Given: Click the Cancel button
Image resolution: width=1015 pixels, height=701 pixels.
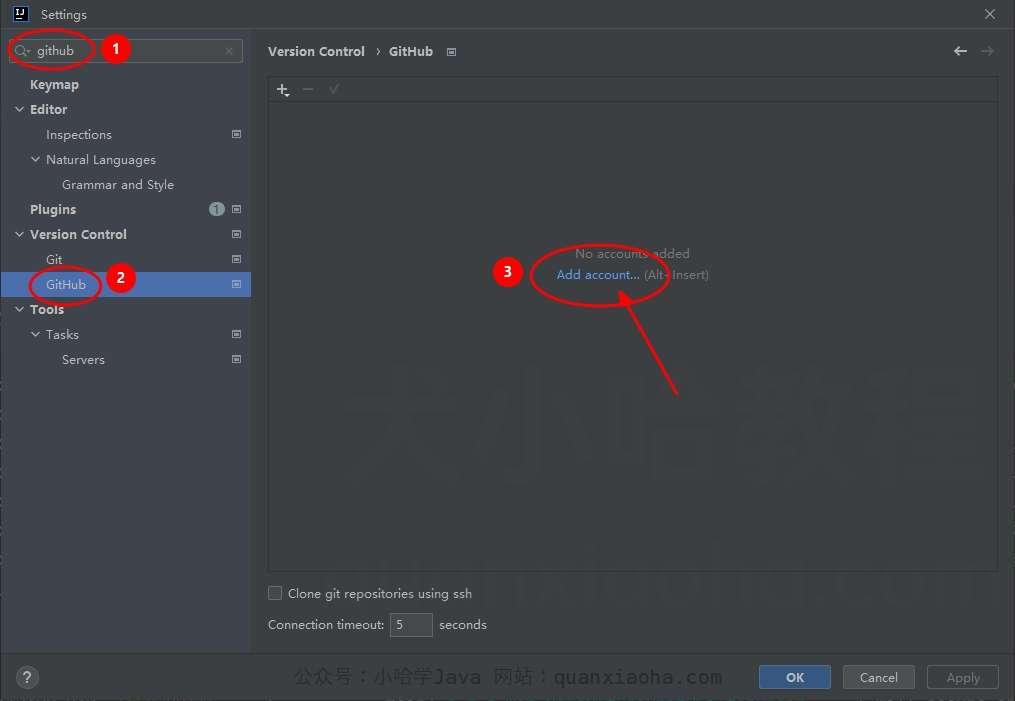Looking at the screenshot, I should click(x=878, y=677).
